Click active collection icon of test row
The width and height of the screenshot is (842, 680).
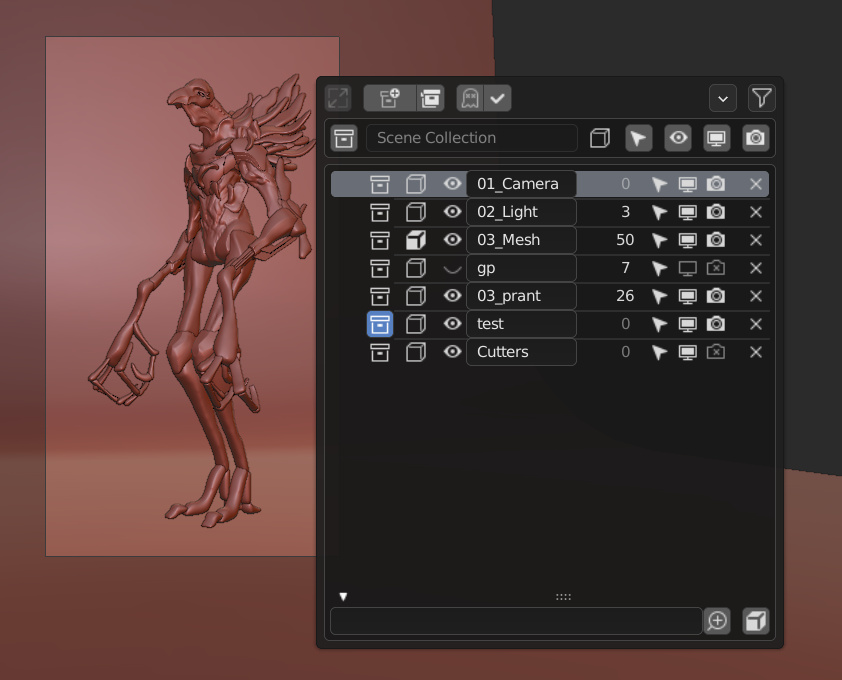point(380,324)
